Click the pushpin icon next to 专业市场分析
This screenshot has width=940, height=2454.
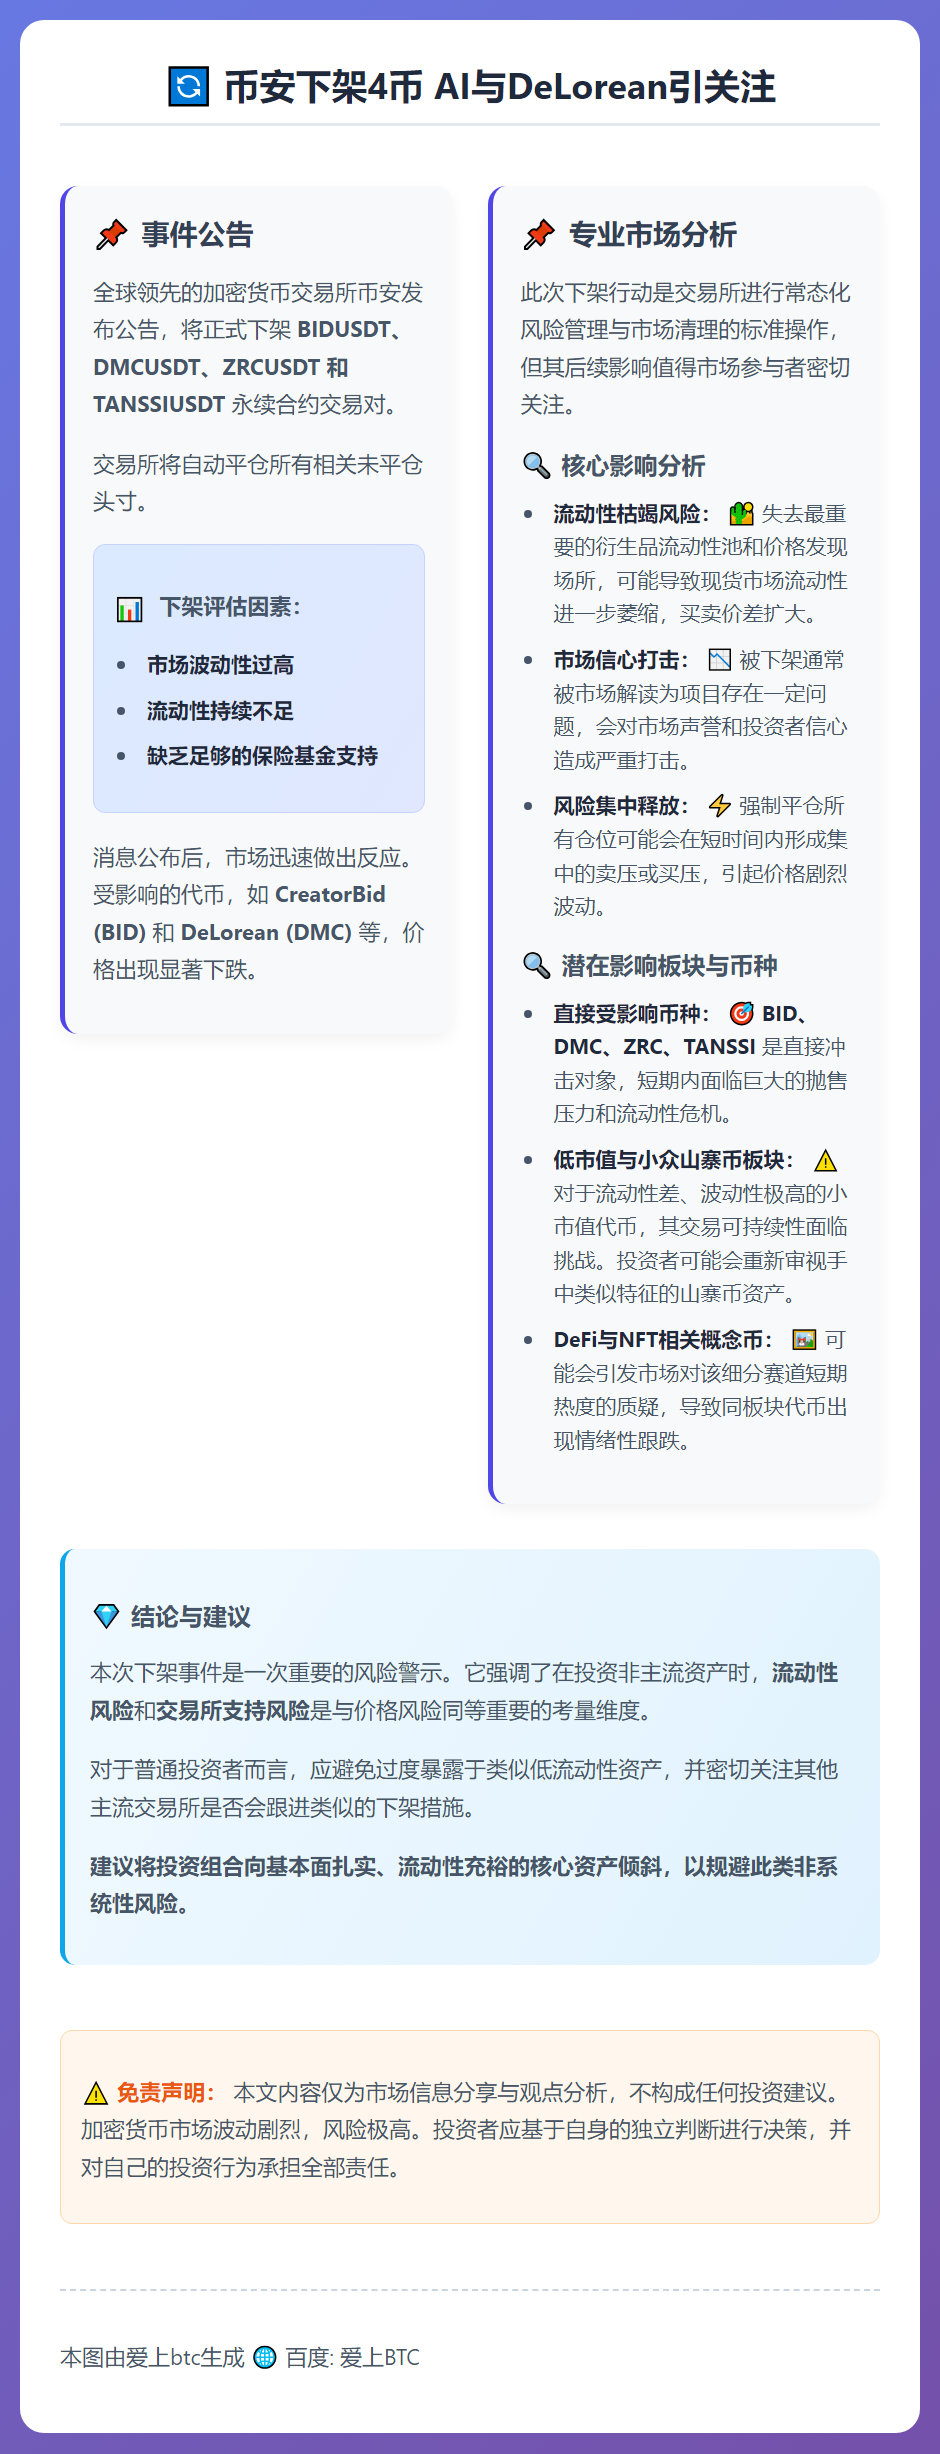point(539,235)
